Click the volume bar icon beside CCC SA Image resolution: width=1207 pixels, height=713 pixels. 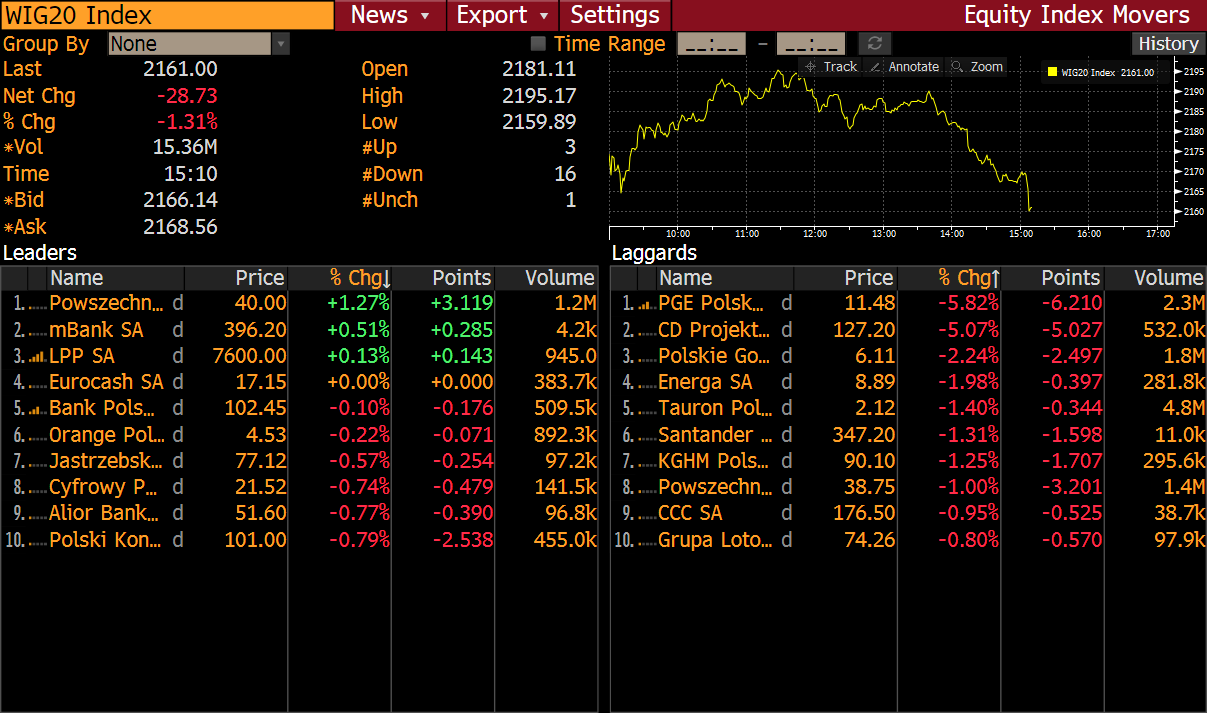pos(647,514)
